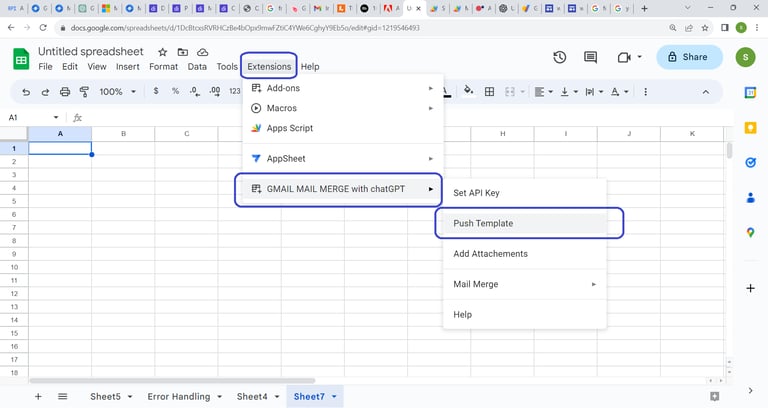The image size is (768, 408).
Task: Add a new sheet with plus button
Action: [38, 396]
